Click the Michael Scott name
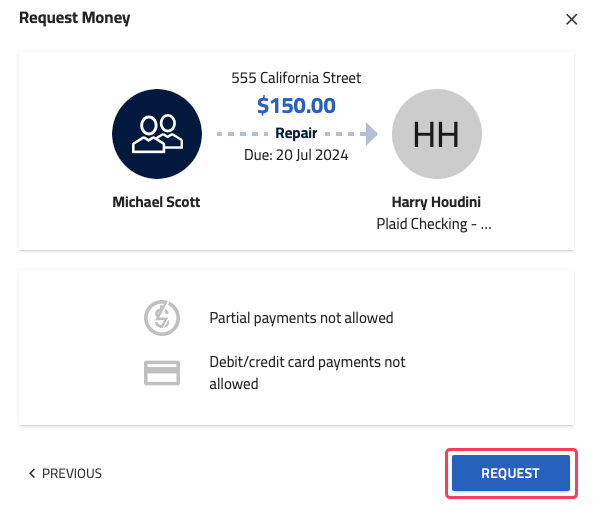This screenshot has height=508, width=593. [x=156, y=202]
